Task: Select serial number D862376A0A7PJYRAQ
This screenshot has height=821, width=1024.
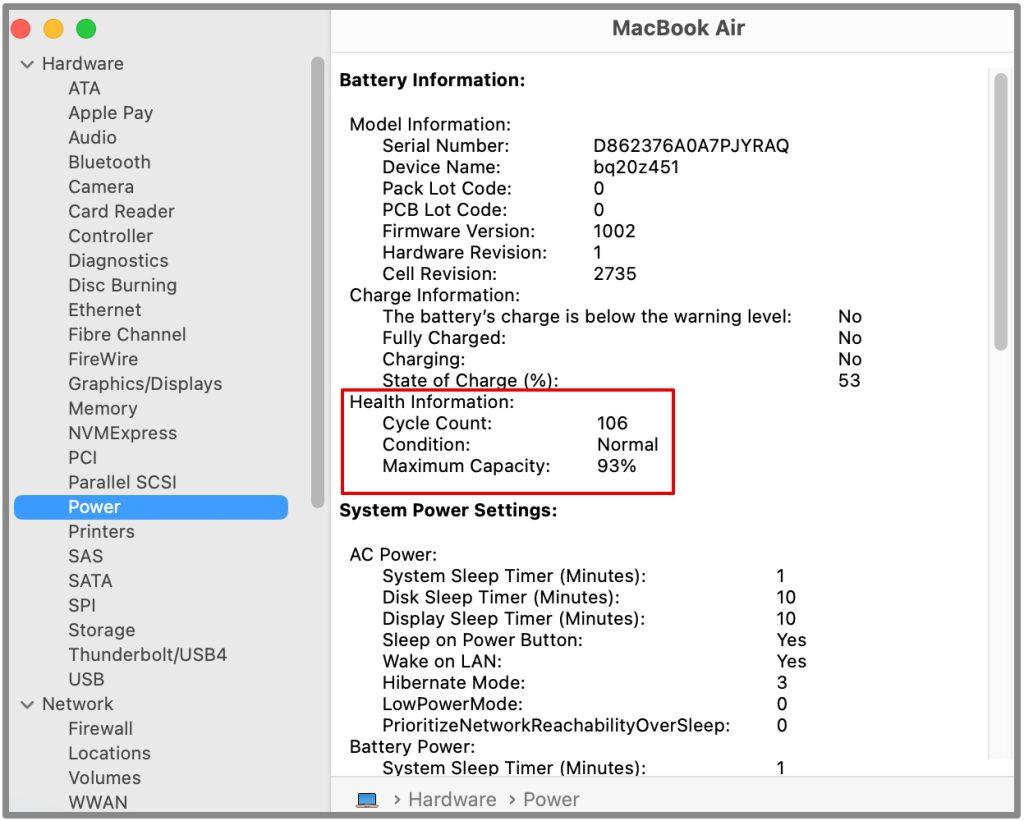Action: [x=691, y=146]
